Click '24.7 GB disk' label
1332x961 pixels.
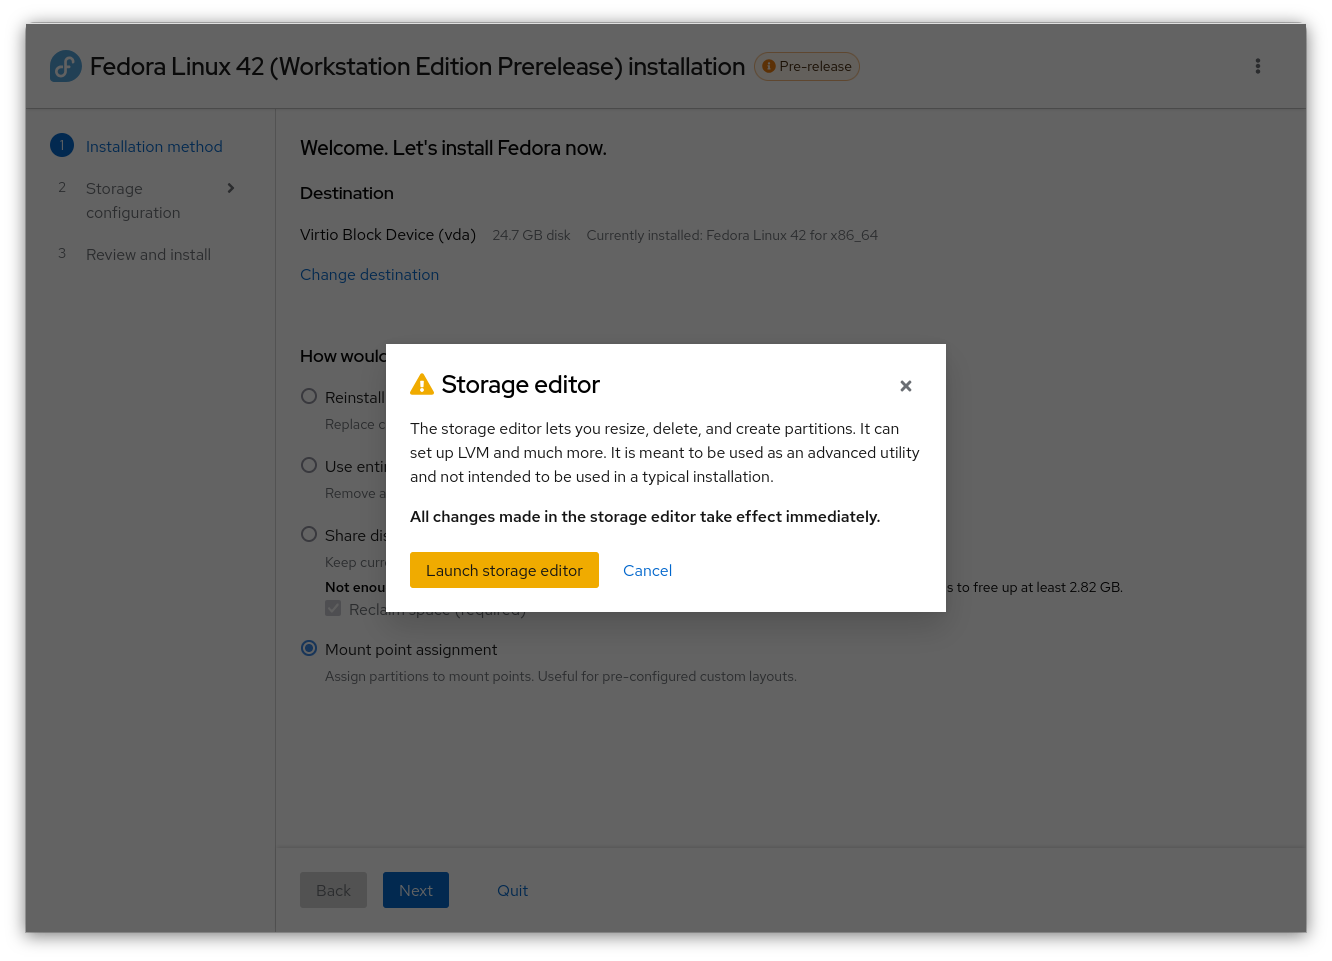coord(531,235)
